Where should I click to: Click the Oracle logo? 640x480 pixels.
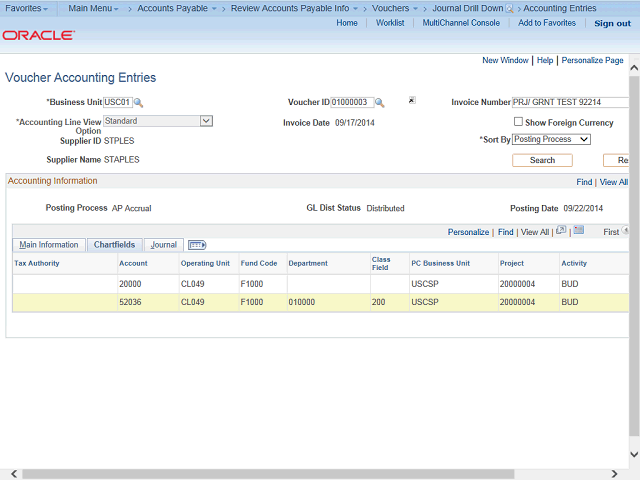pos(39,36)
